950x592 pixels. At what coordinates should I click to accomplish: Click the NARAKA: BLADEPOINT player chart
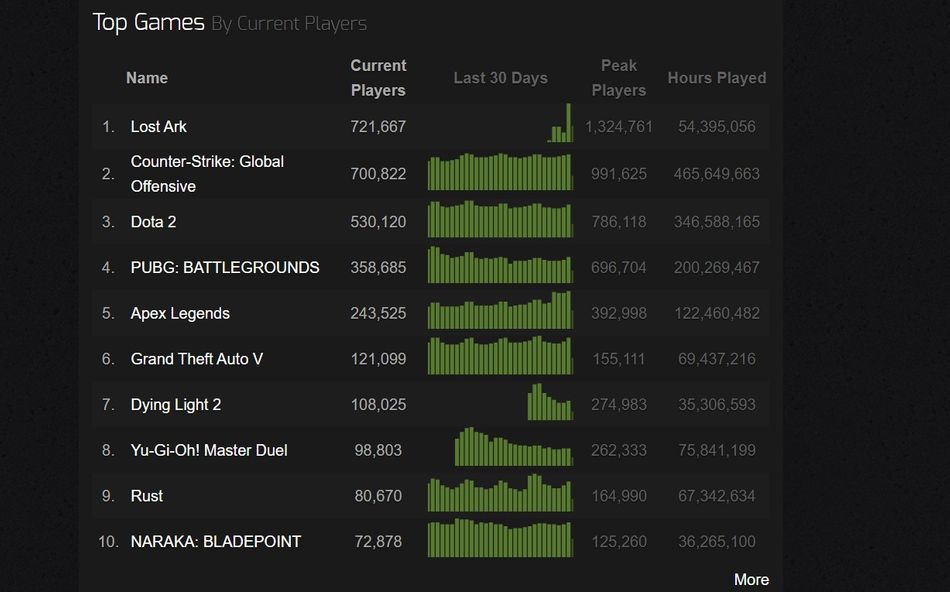point(500,538)
